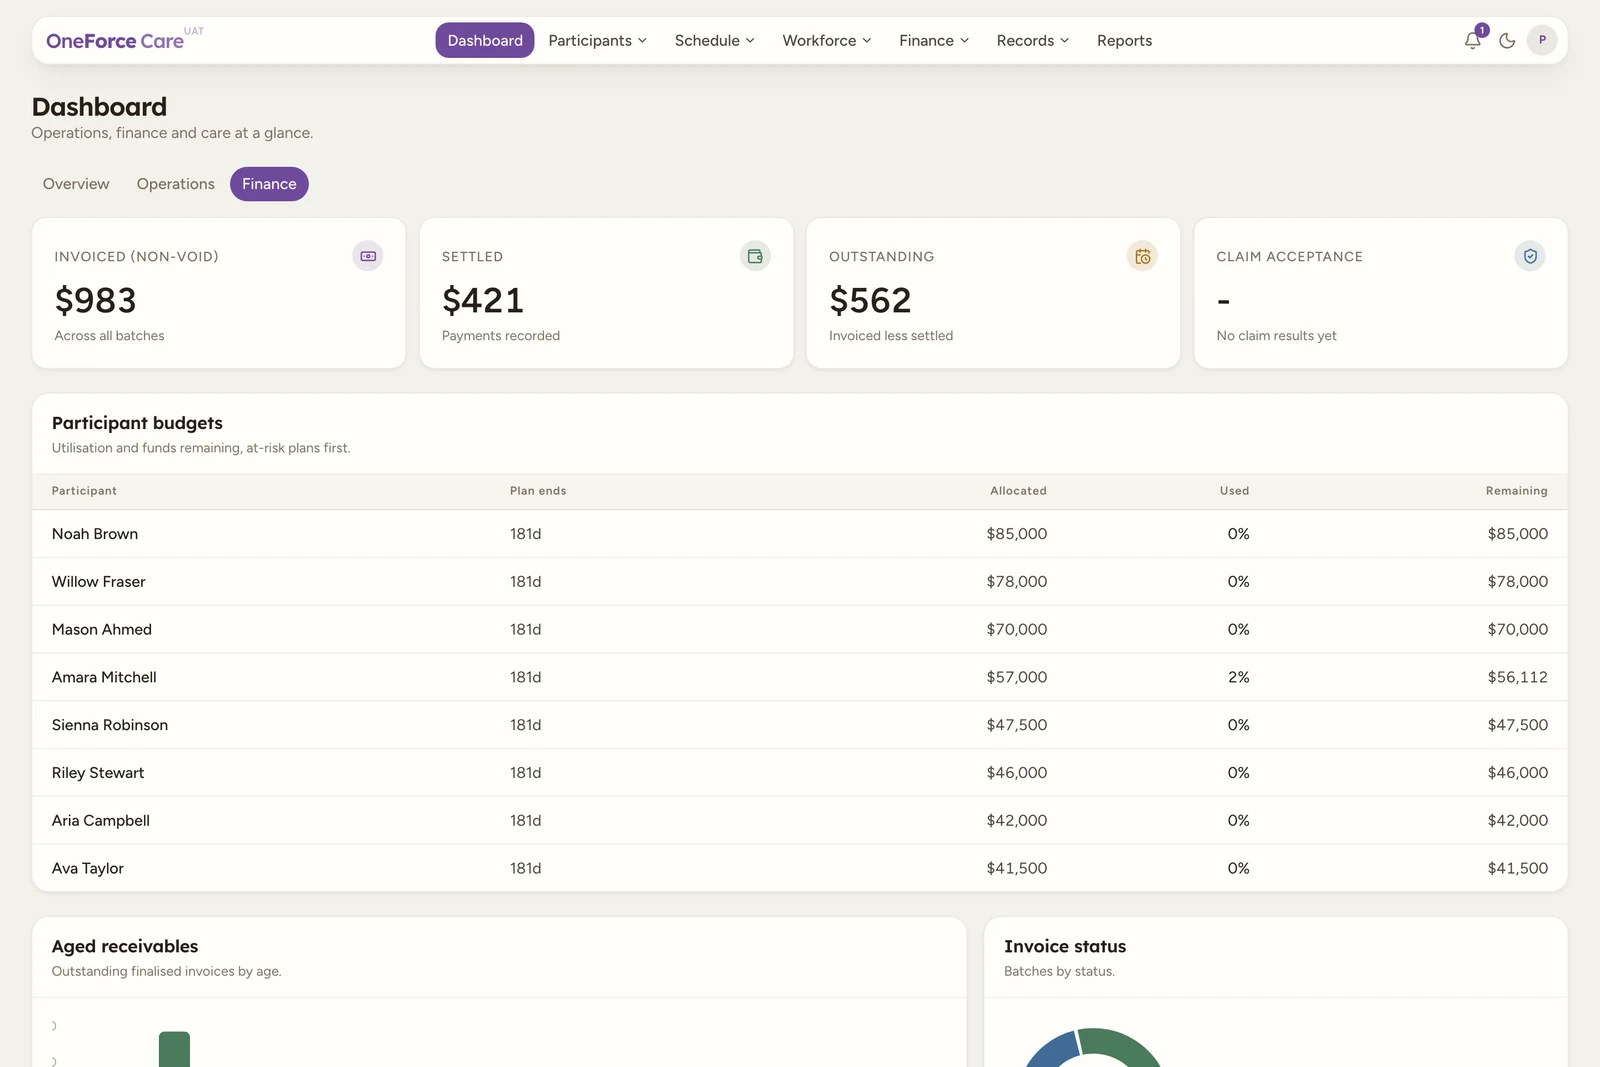Image resolution: width=1600 pixels, height=1067 pixels.
Task: Open Riley Stewart's row
Action: point(800,773)
